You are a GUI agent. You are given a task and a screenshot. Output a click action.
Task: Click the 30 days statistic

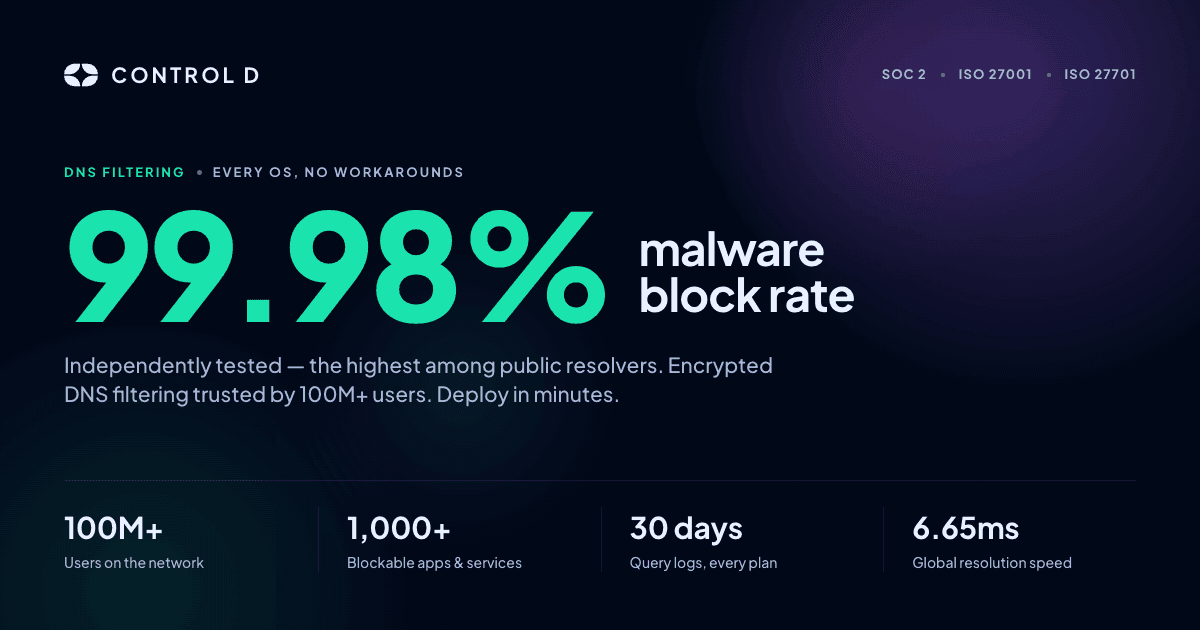tap(686, 528)
